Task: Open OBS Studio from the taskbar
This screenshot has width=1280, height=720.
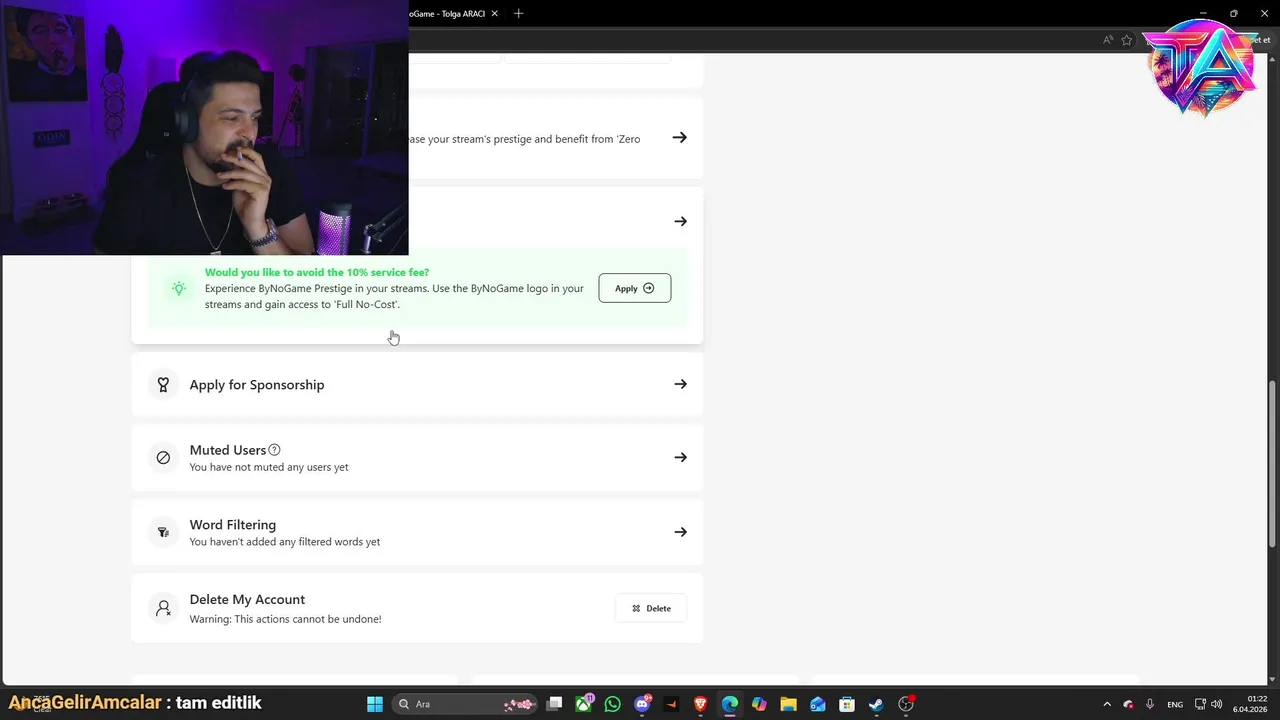Action: click(x=906, y=704)
